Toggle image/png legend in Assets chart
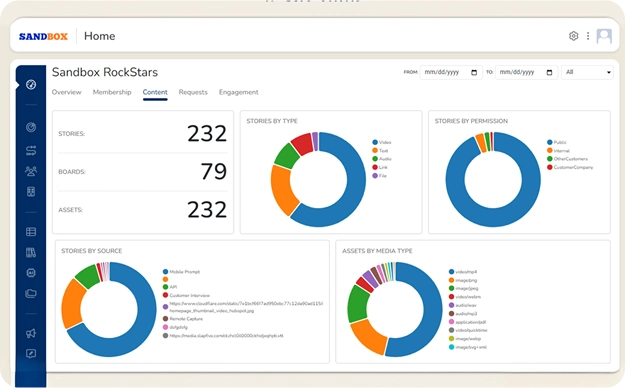The image size is (625, 388). pos(463,280)
